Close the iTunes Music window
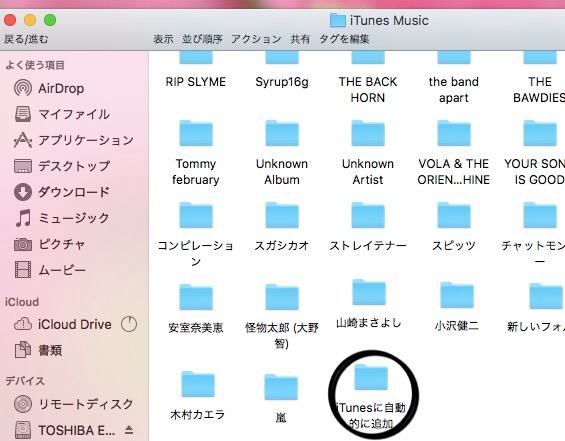 tap(10, 20)
